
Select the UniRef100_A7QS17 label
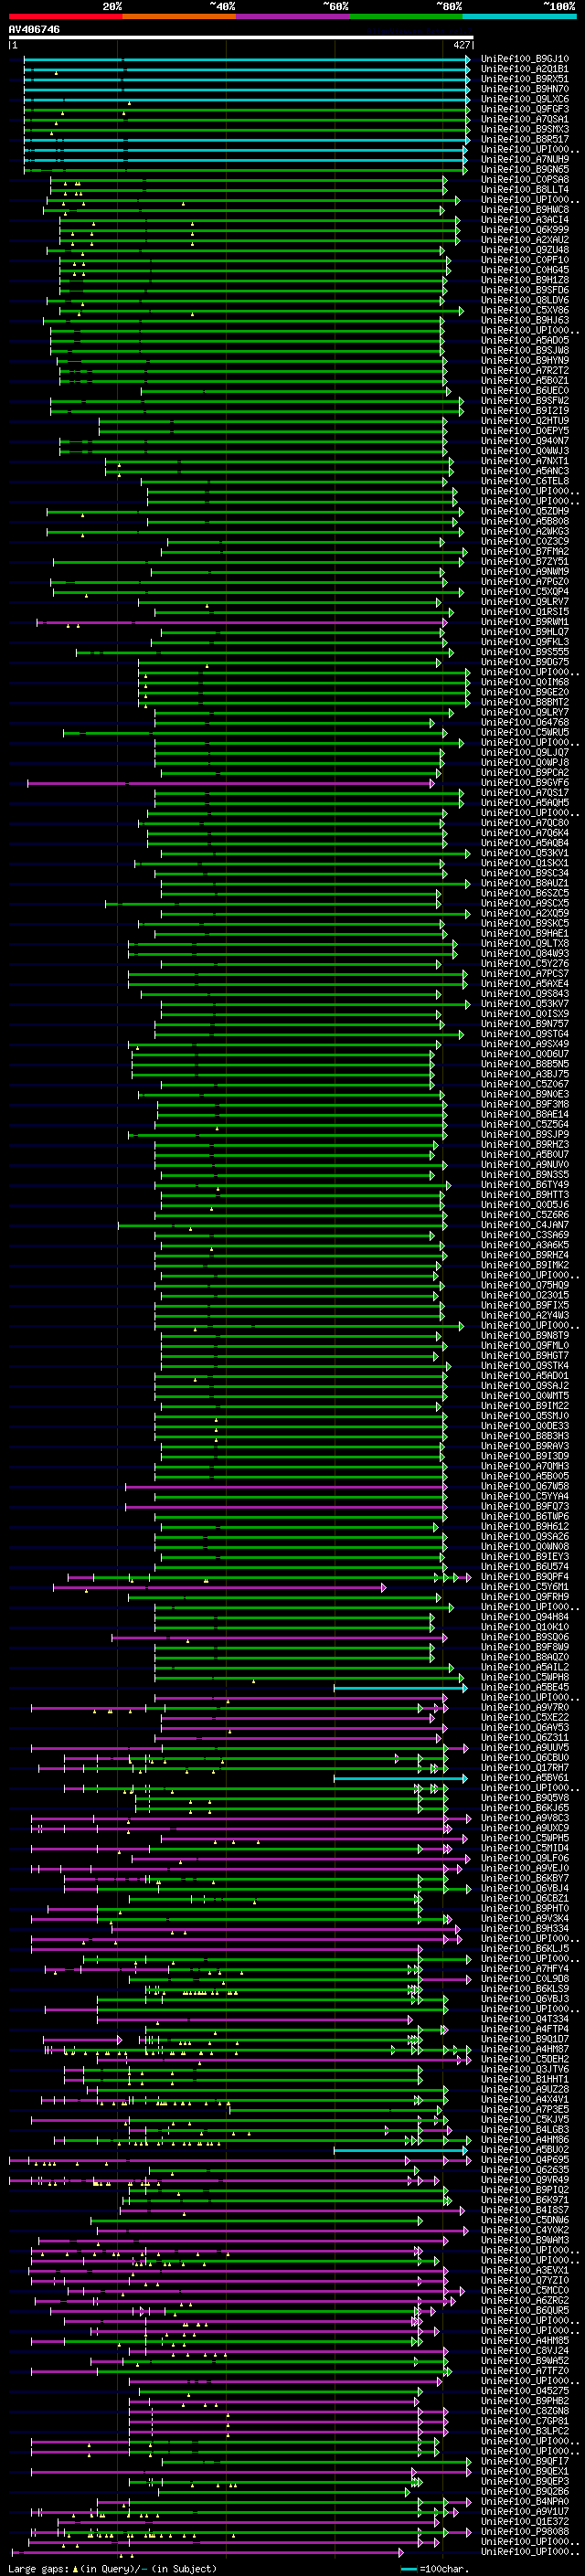pos(524,793)
